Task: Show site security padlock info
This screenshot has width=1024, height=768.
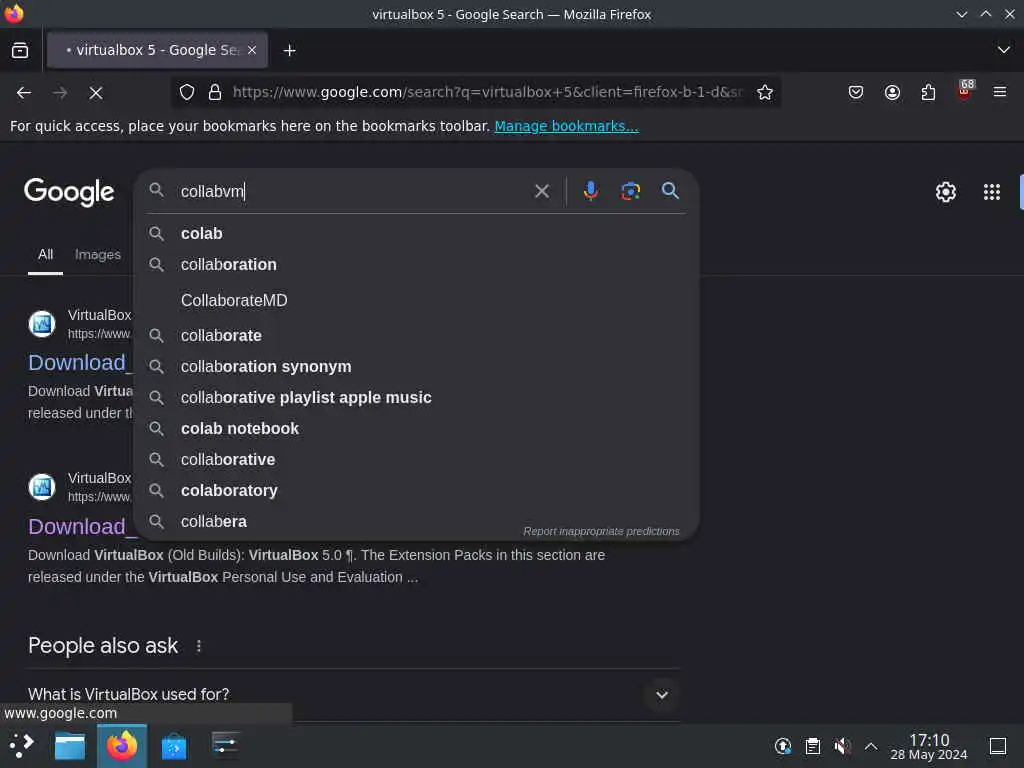Action: [215, 92]
